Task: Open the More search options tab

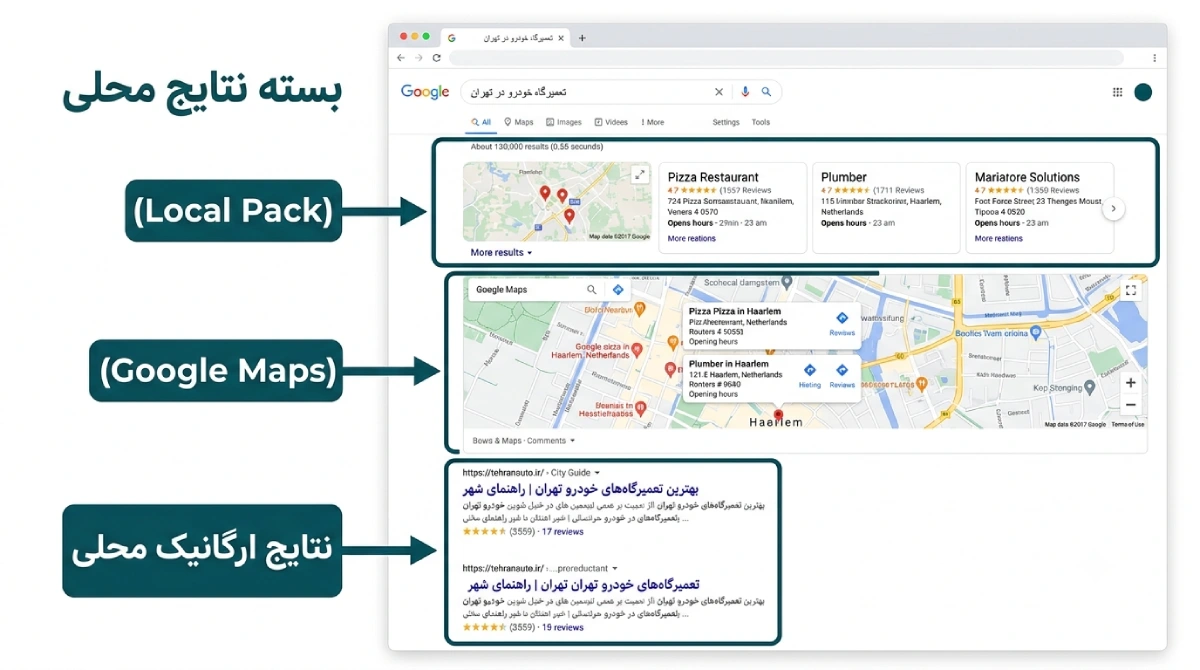Action: tap(652, 122)
